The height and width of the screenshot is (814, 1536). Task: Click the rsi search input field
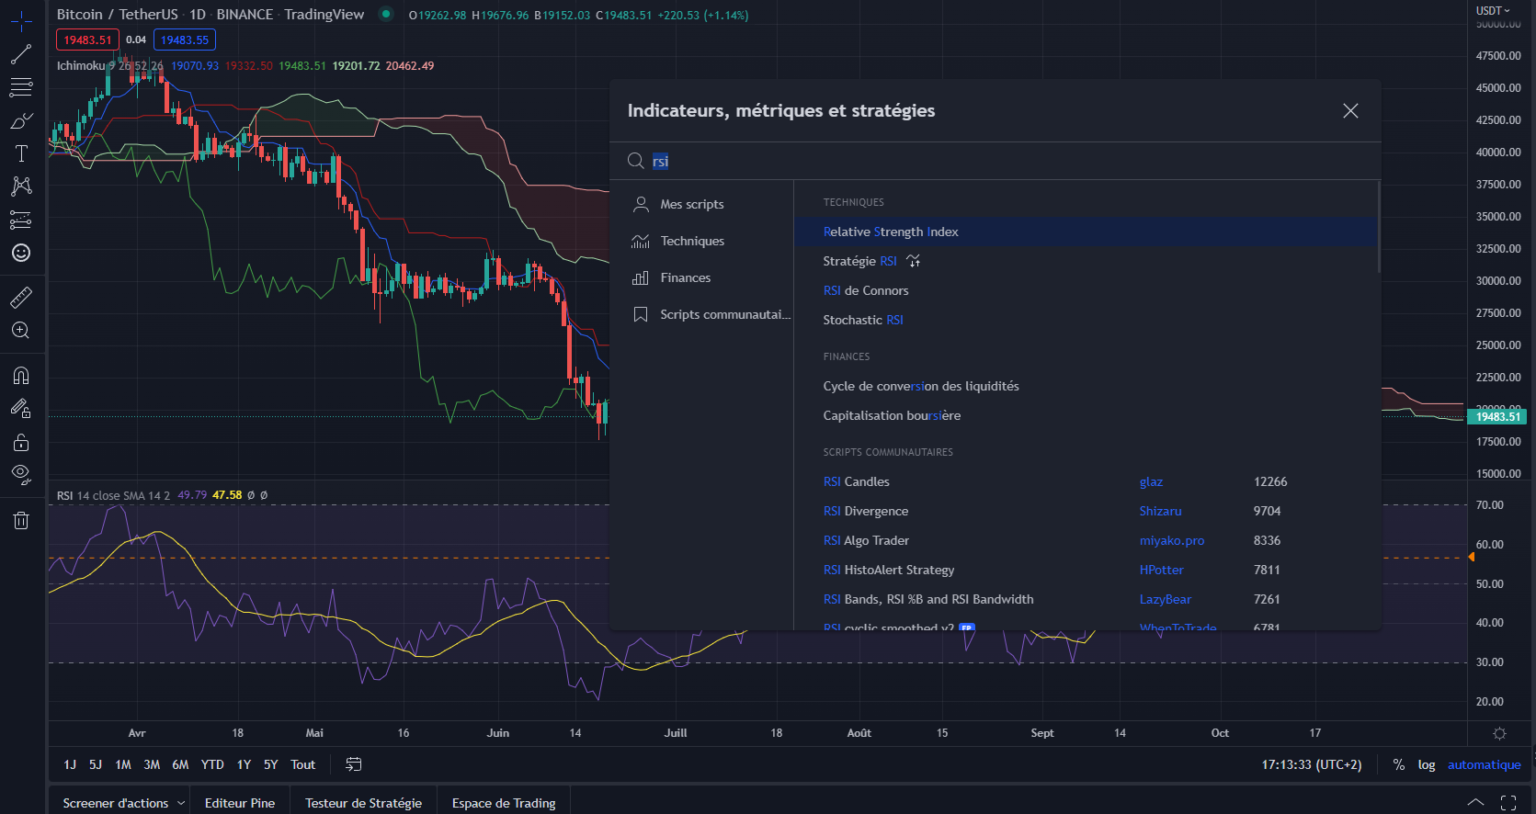click(700, 160)
